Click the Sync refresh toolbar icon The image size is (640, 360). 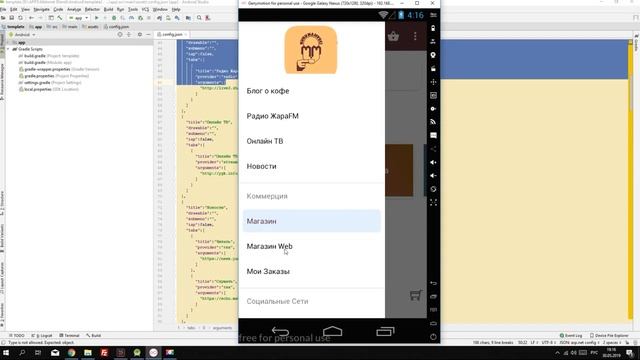[x=20, y=18]
